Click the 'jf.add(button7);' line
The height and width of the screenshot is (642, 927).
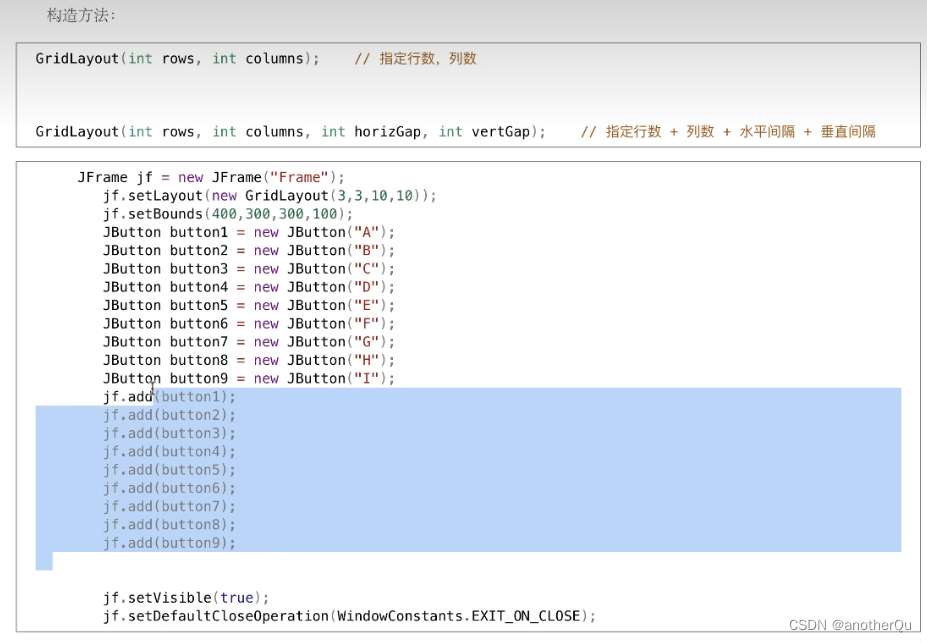pos(169,507)
